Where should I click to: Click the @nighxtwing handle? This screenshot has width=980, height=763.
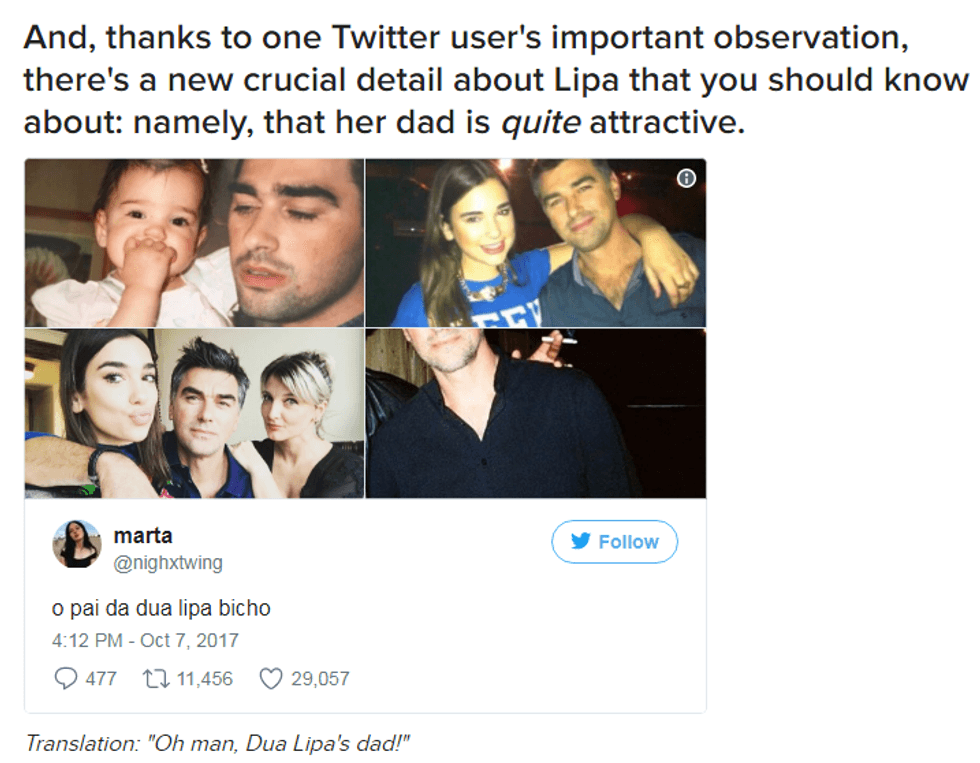pos(168,563)
